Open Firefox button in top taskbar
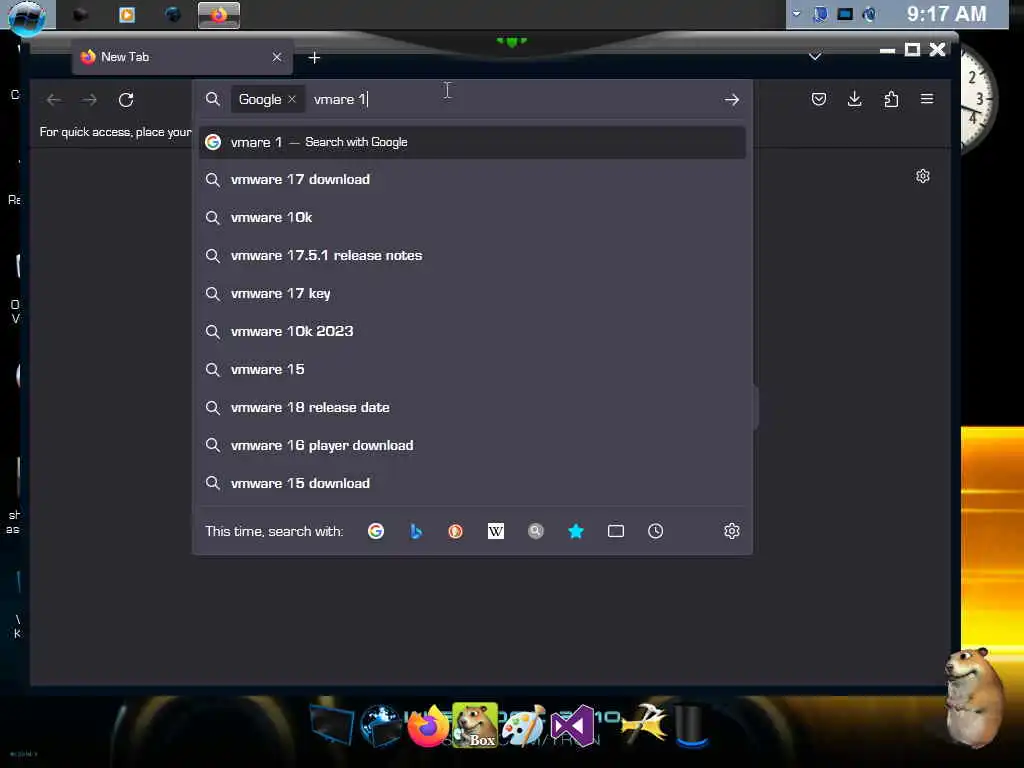 pyautogui.click(x=219, y=14)
